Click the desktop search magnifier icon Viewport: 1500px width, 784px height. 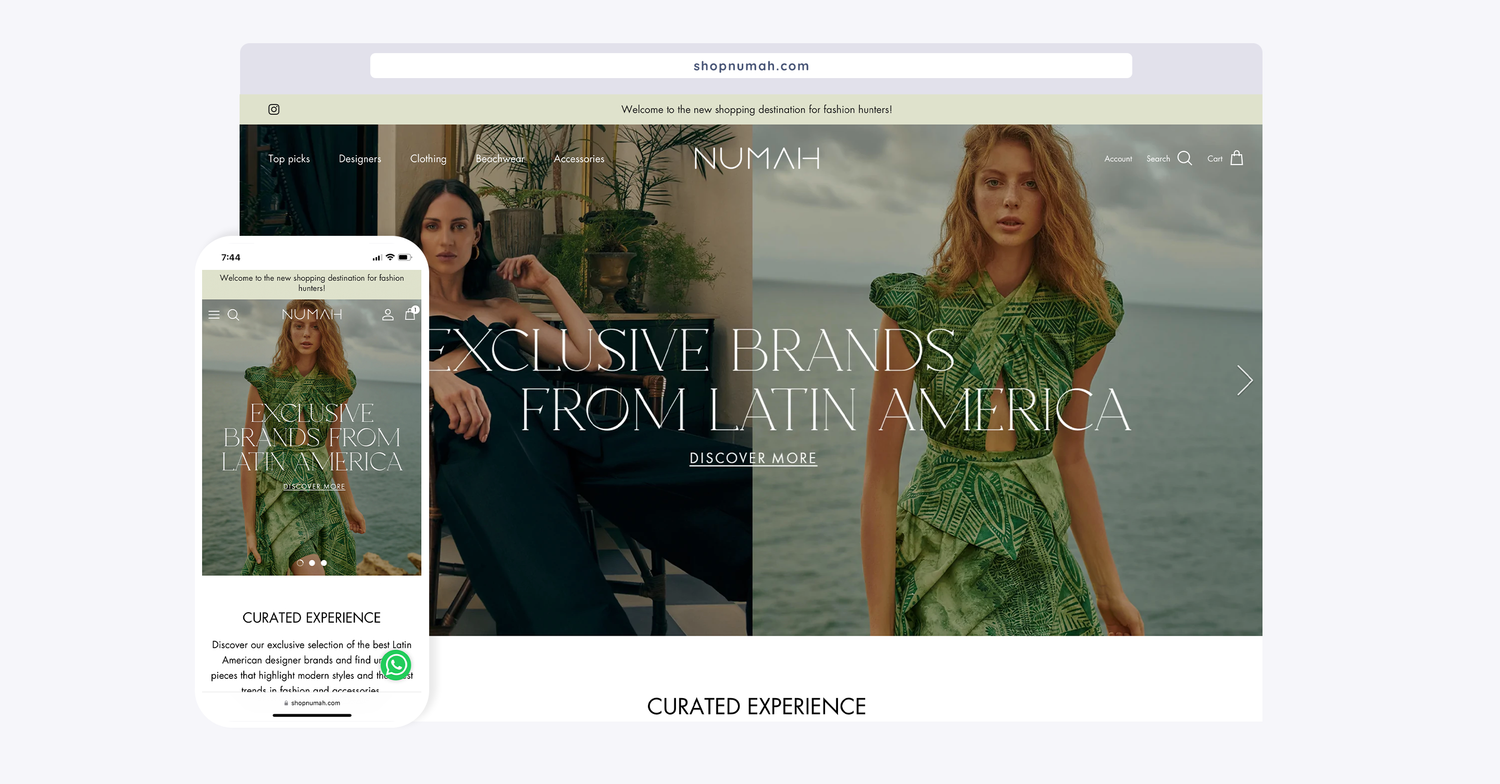pyautogui.click(x=1185, y=158)
